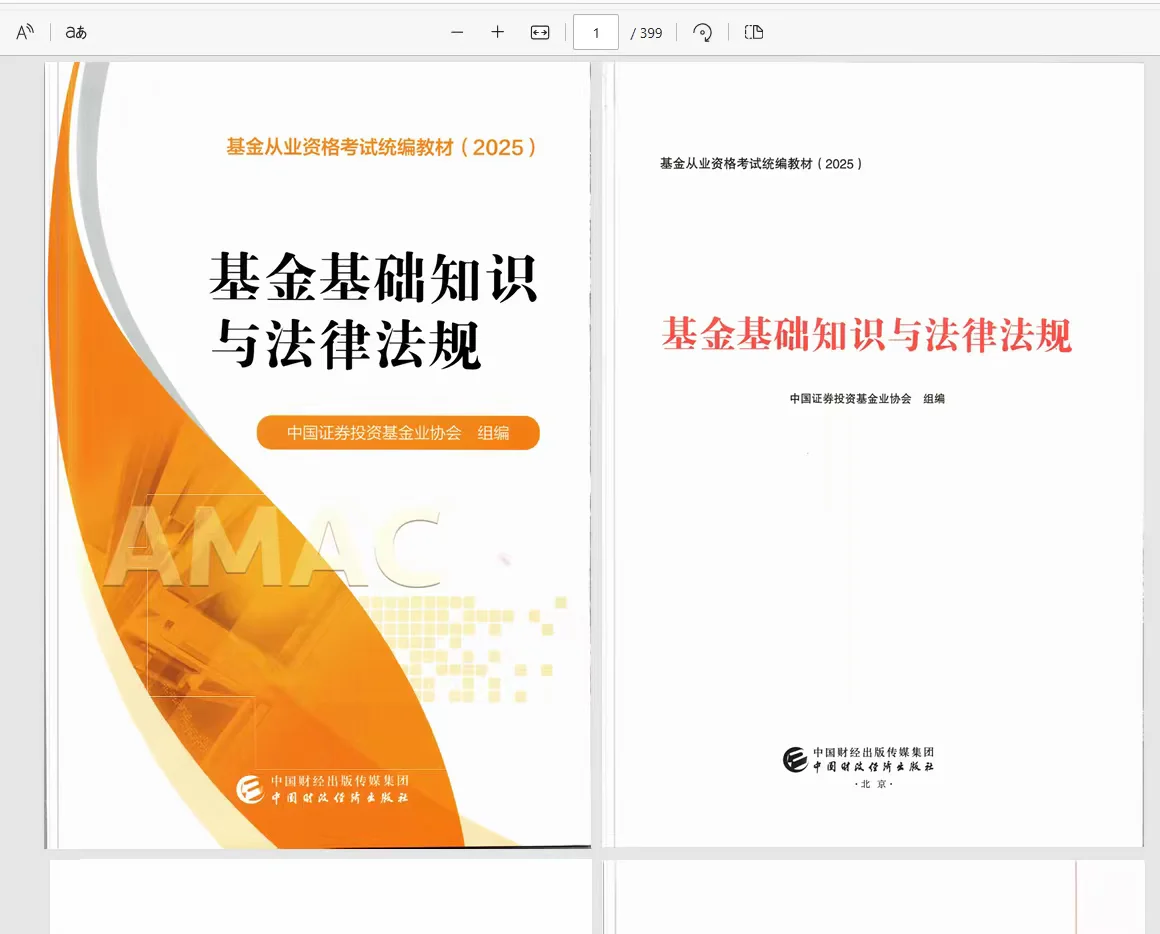
Task: Select the title page with red heading
Action: click(x=874, y=455)
